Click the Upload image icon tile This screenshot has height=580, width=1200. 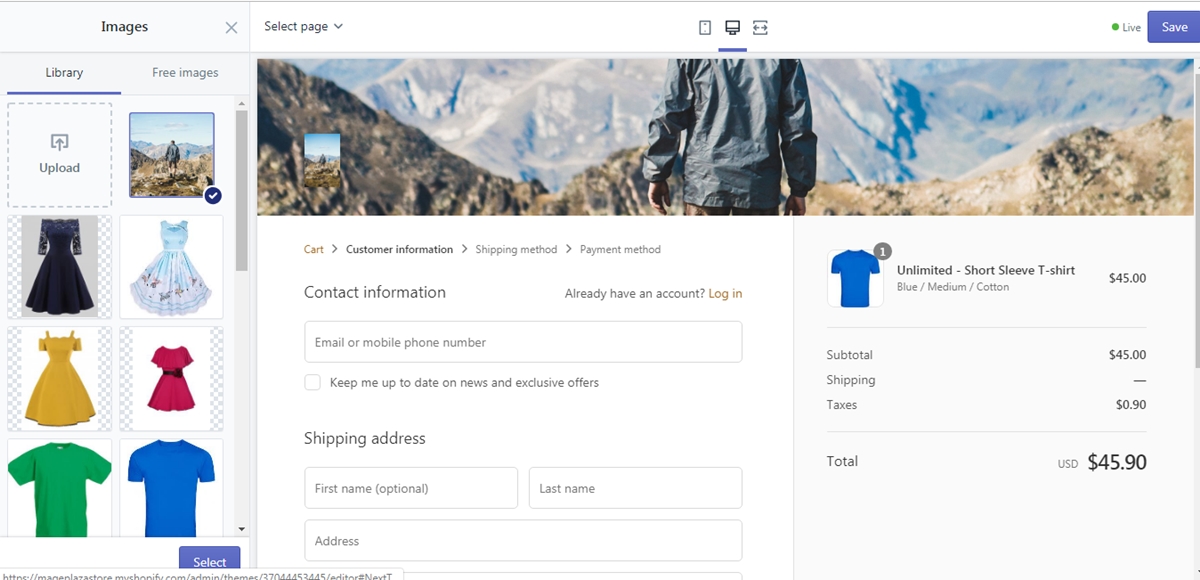tap(59, 155)
